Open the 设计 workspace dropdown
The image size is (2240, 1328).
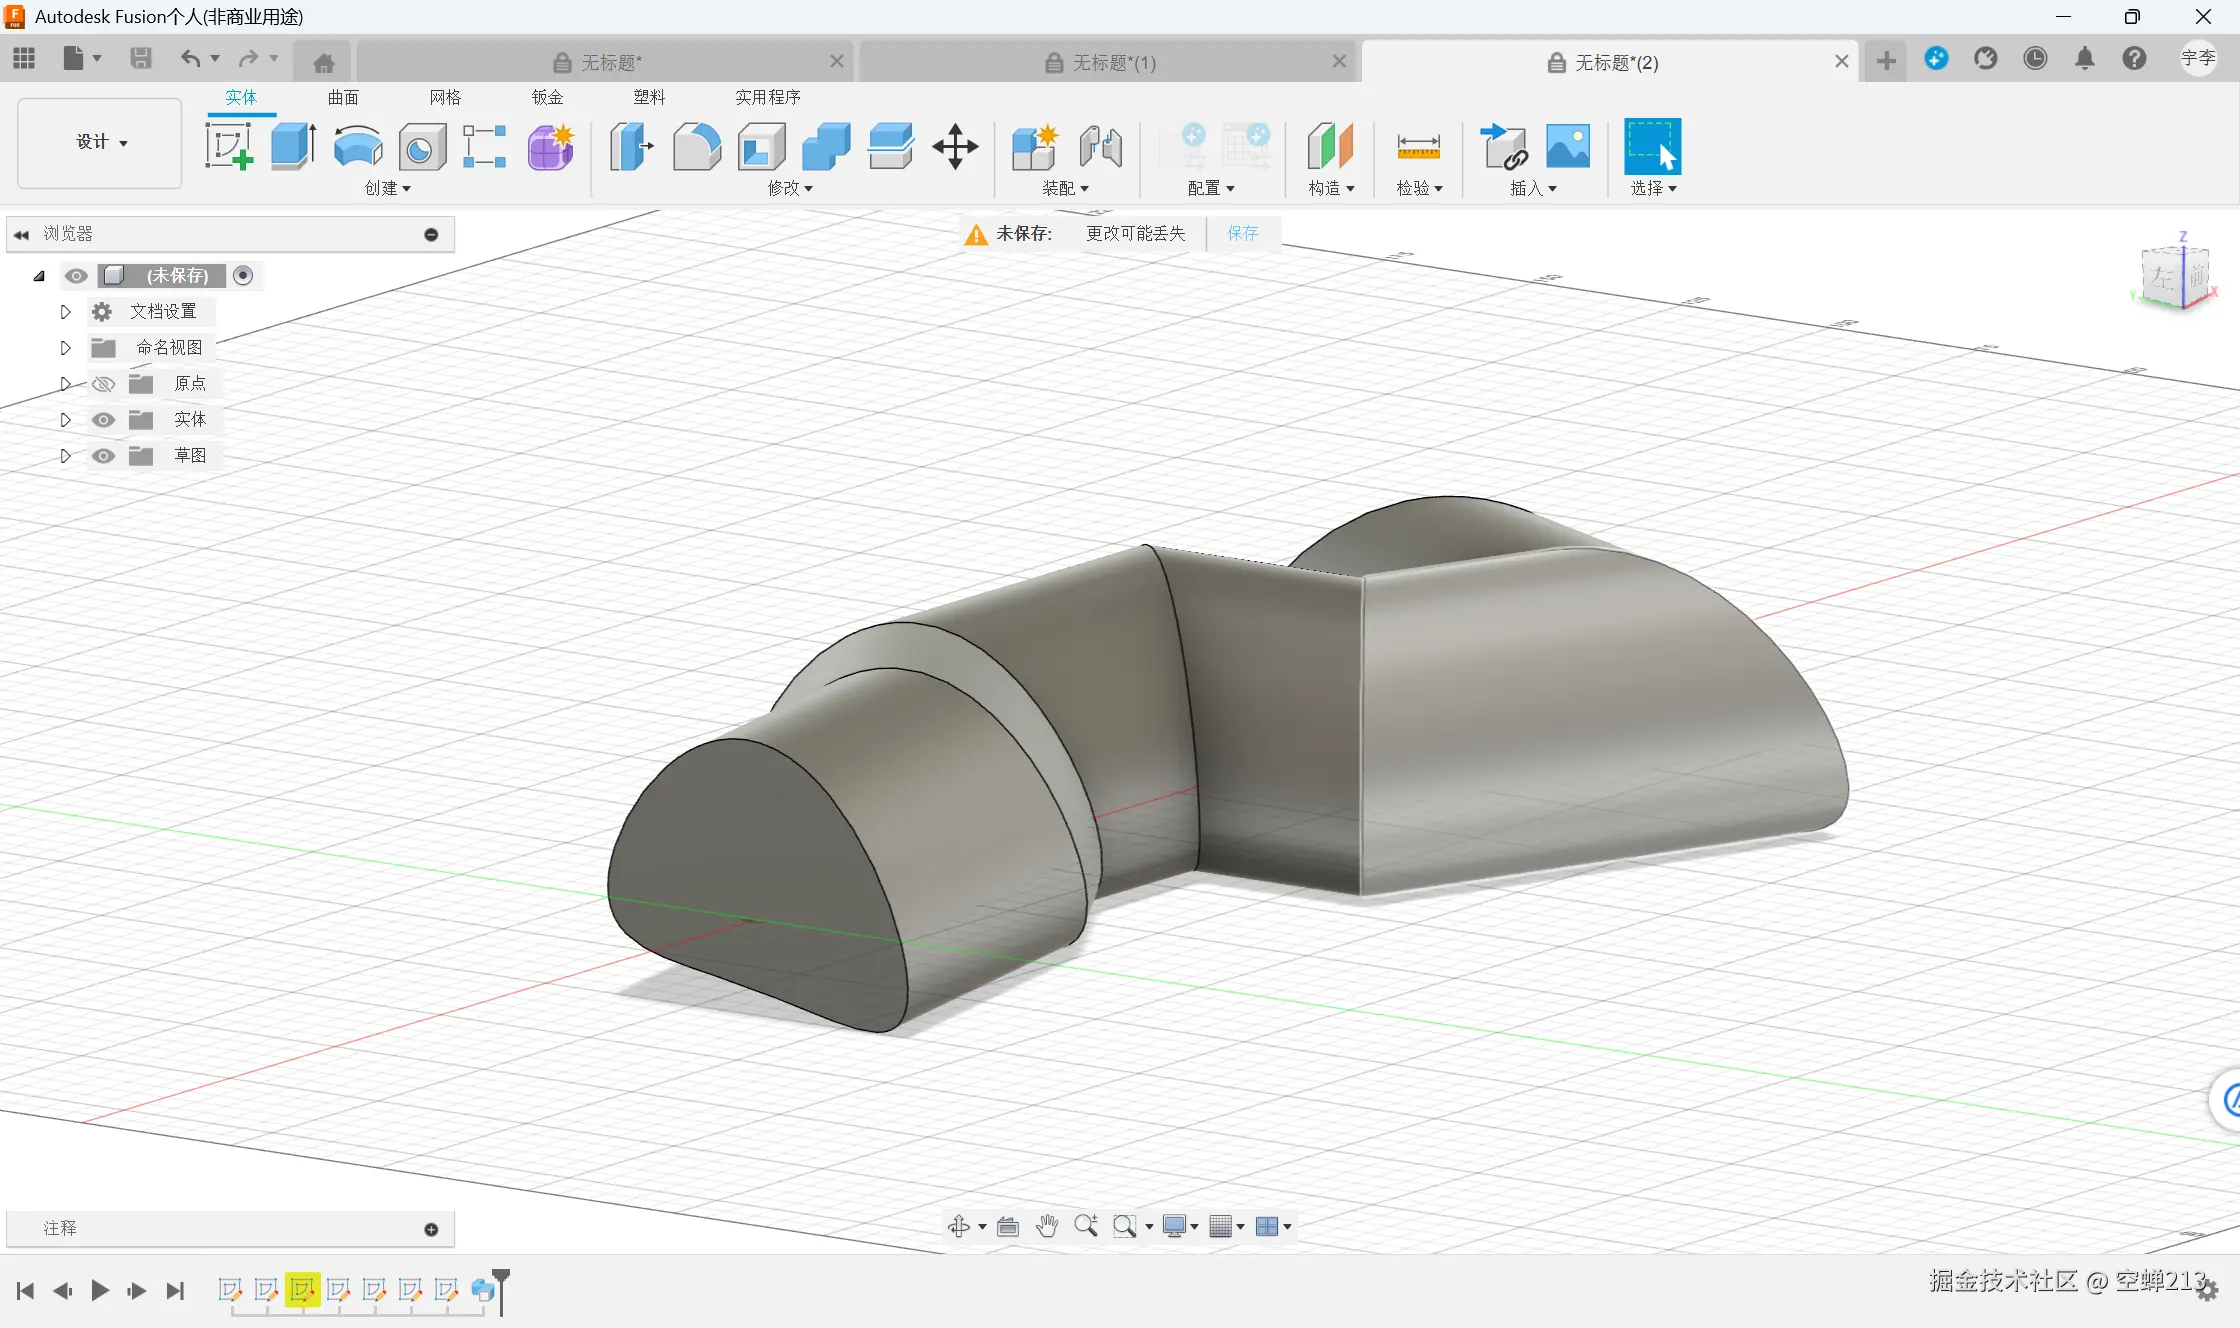pos(100,142)
